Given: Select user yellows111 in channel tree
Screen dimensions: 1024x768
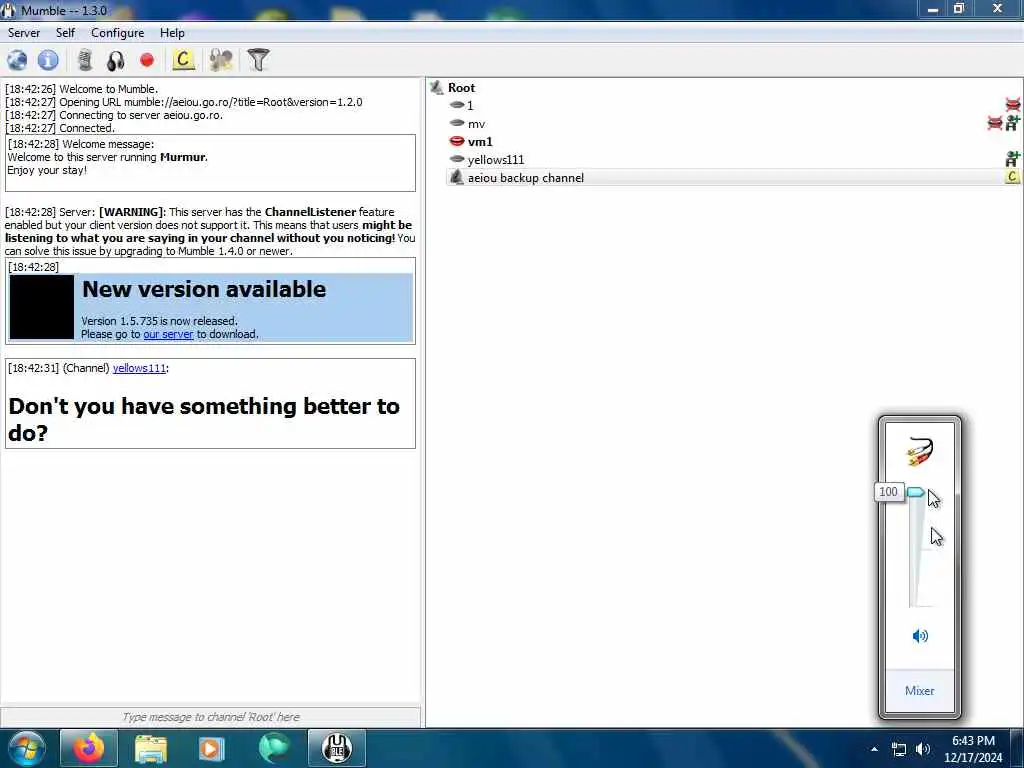Looking at the screenshot, I should (496, 160).
